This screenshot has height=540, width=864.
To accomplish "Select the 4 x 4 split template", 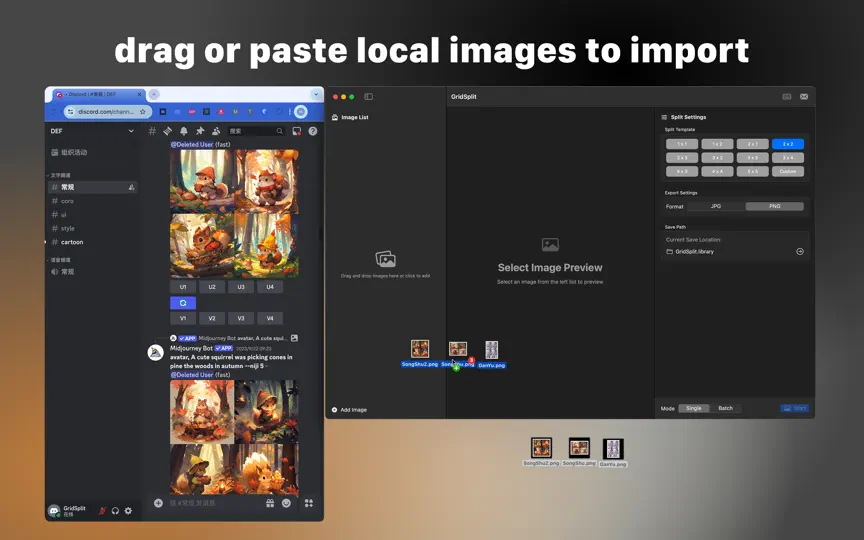I will coord(717,171).
